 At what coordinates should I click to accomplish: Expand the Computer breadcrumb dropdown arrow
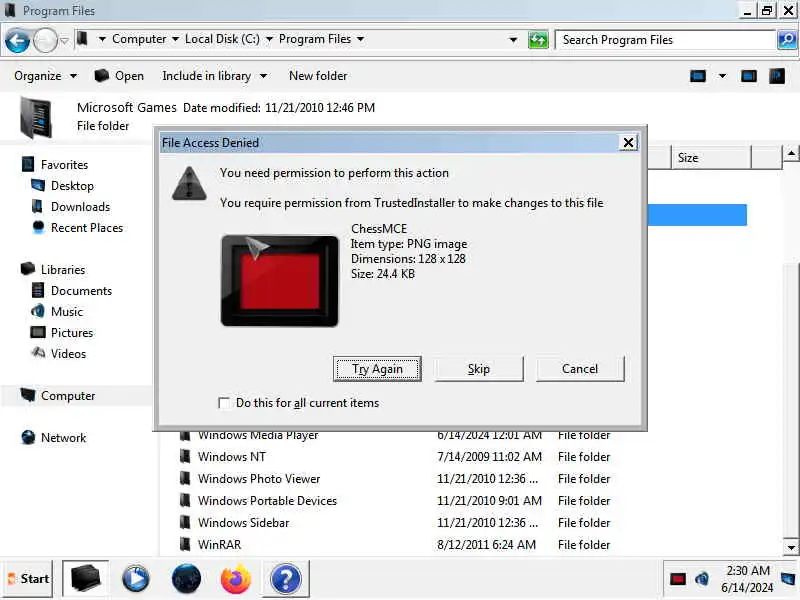click(x=175, y=39)
